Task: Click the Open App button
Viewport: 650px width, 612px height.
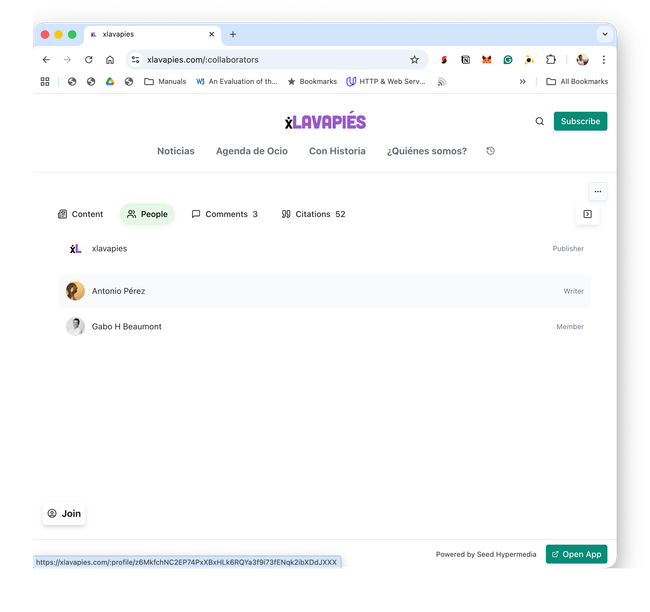Action: click(576, 554)
